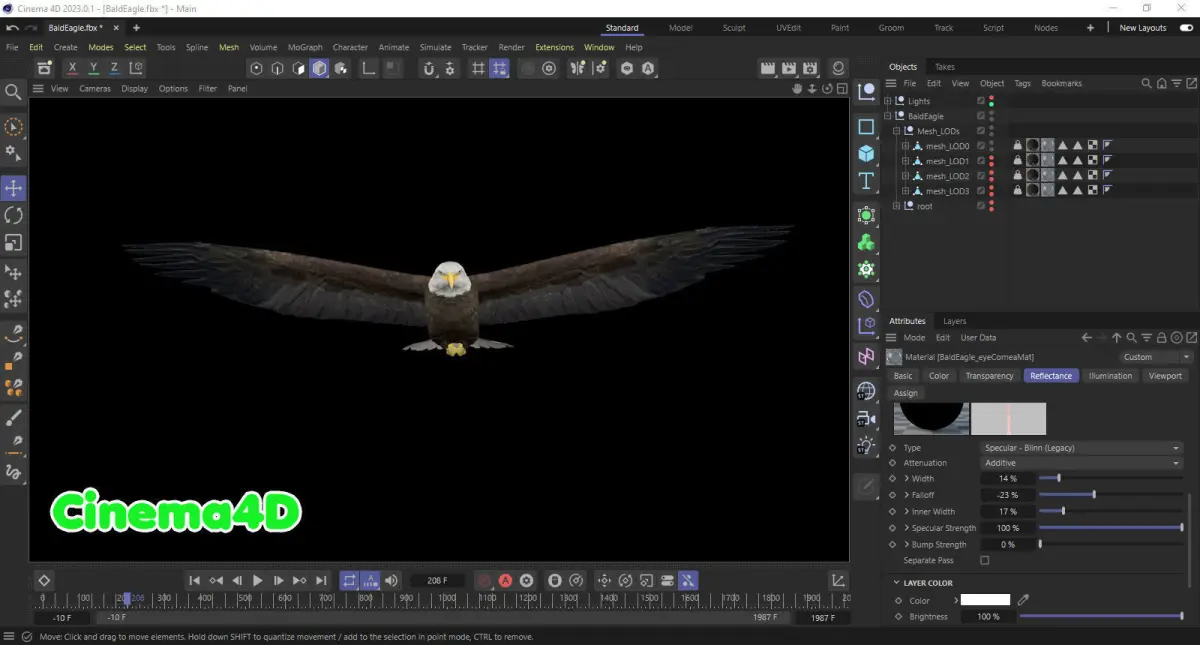1200x645 pixels.
Task: Open the Custom mode dropdown in Attributes
Action: coord(1155,357)
